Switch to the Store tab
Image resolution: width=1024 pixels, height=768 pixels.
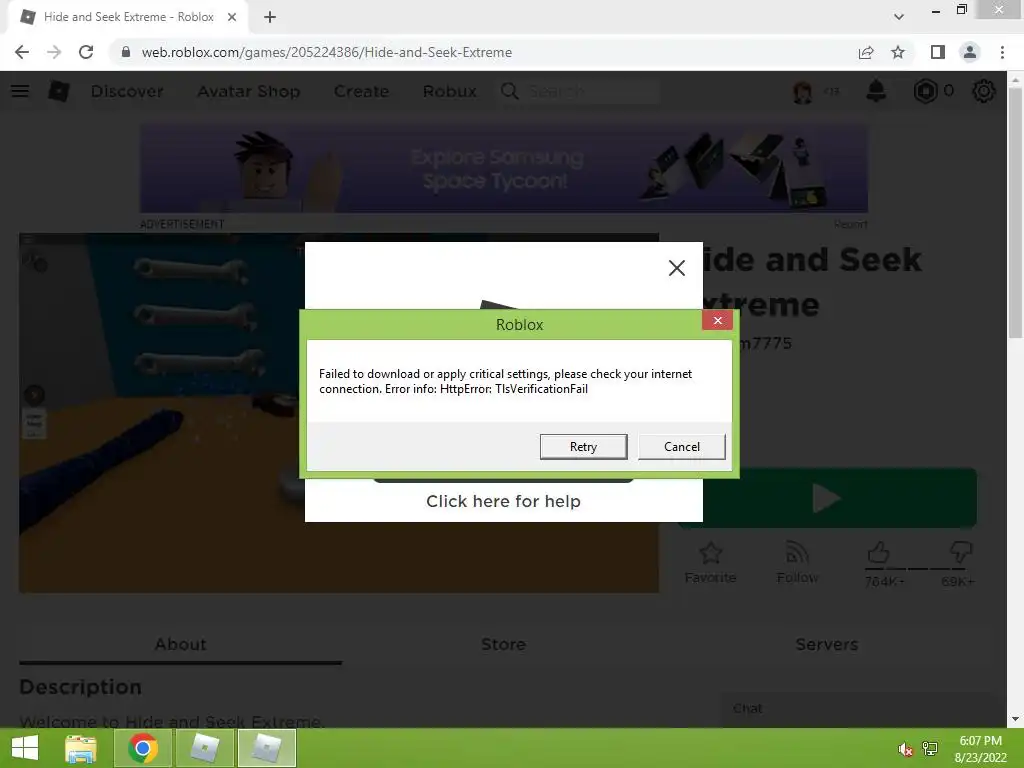coord(504,645)
